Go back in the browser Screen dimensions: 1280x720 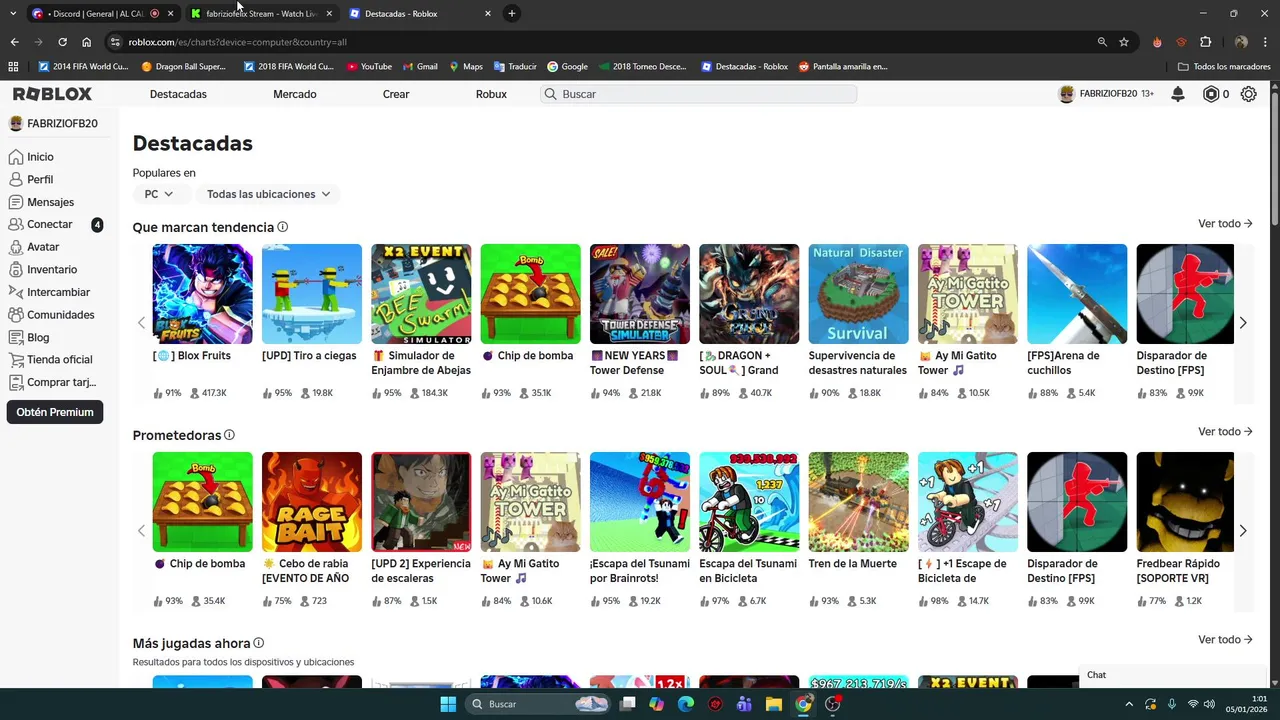click(x=14, y=42)
